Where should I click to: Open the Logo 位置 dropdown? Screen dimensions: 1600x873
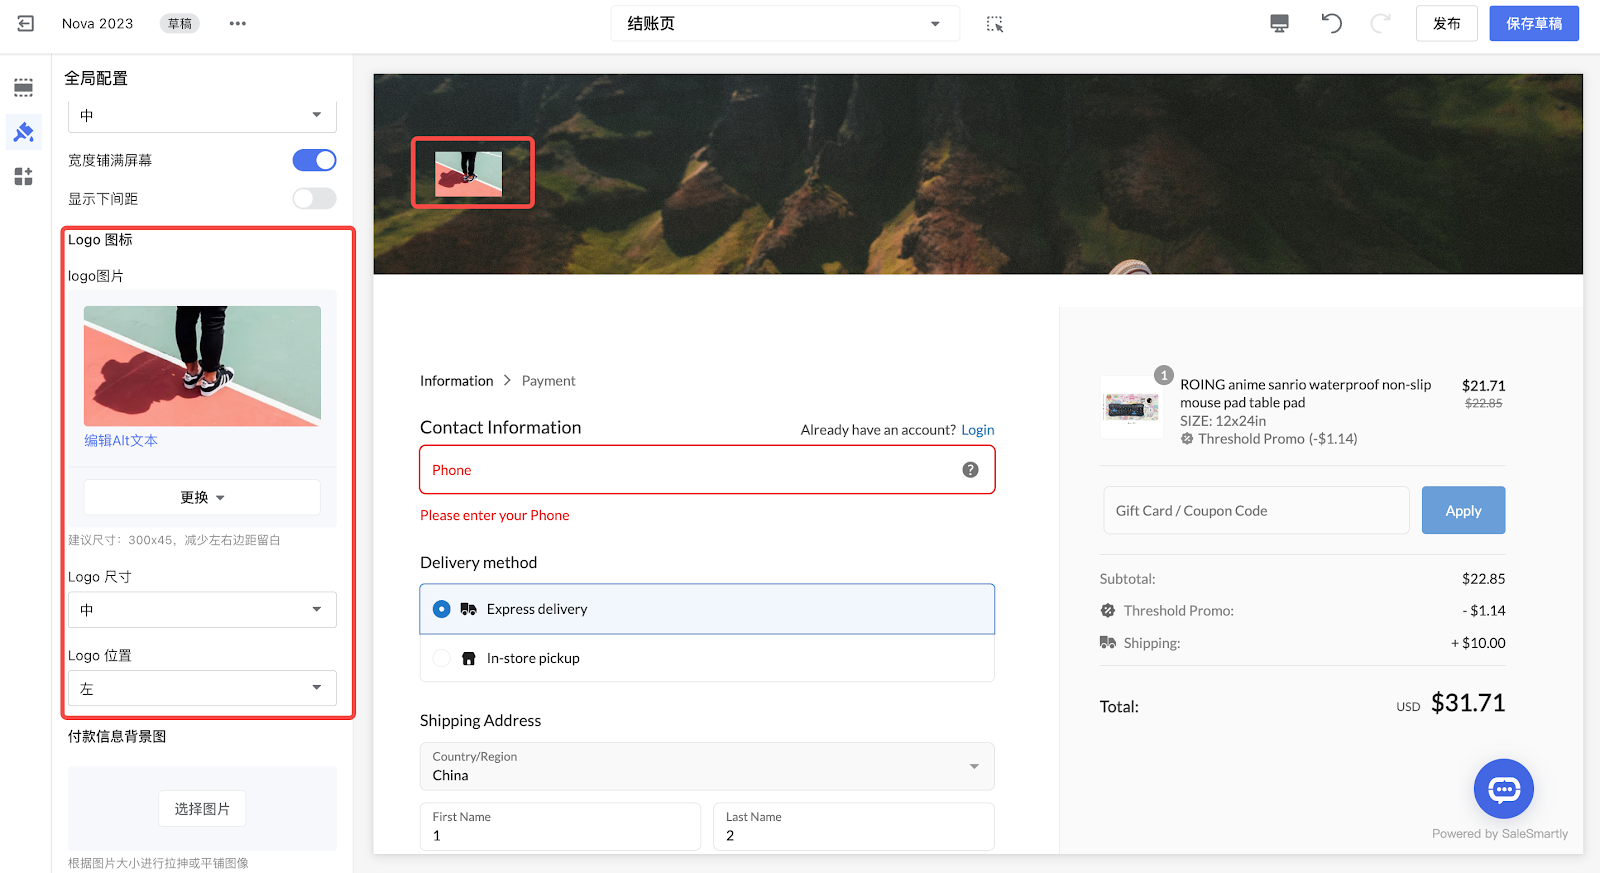pos(202,688)
